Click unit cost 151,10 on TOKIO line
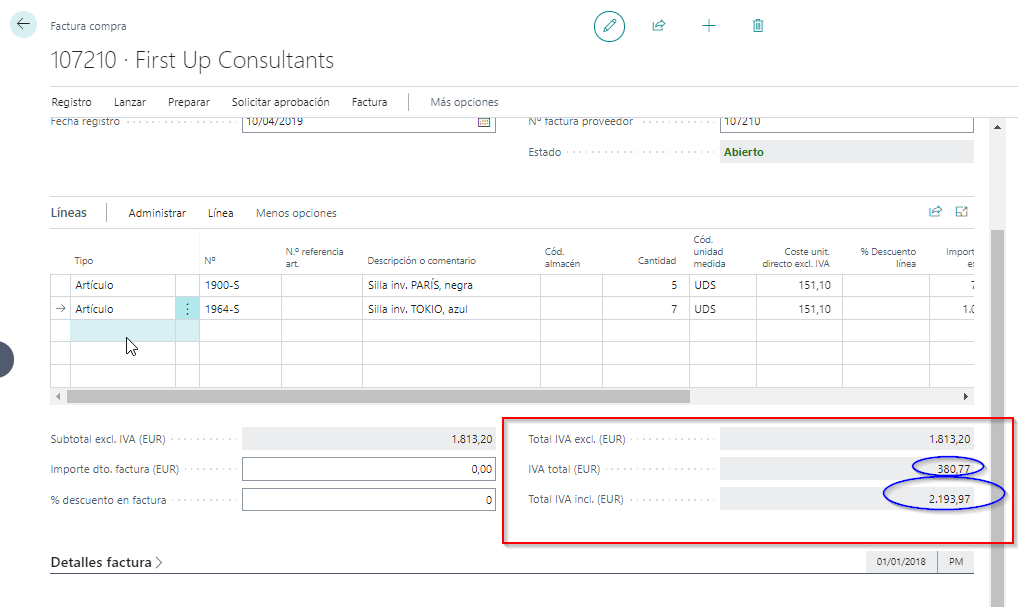Image resolution: width=1018 pixels, height=607 pixels. point(814,309)
